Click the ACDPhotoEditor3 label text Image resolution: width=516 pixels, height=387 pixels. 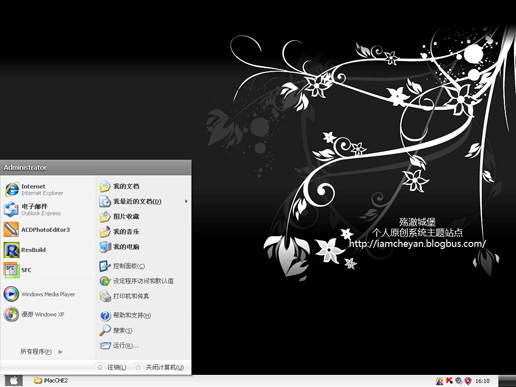(x=46, y=230)
